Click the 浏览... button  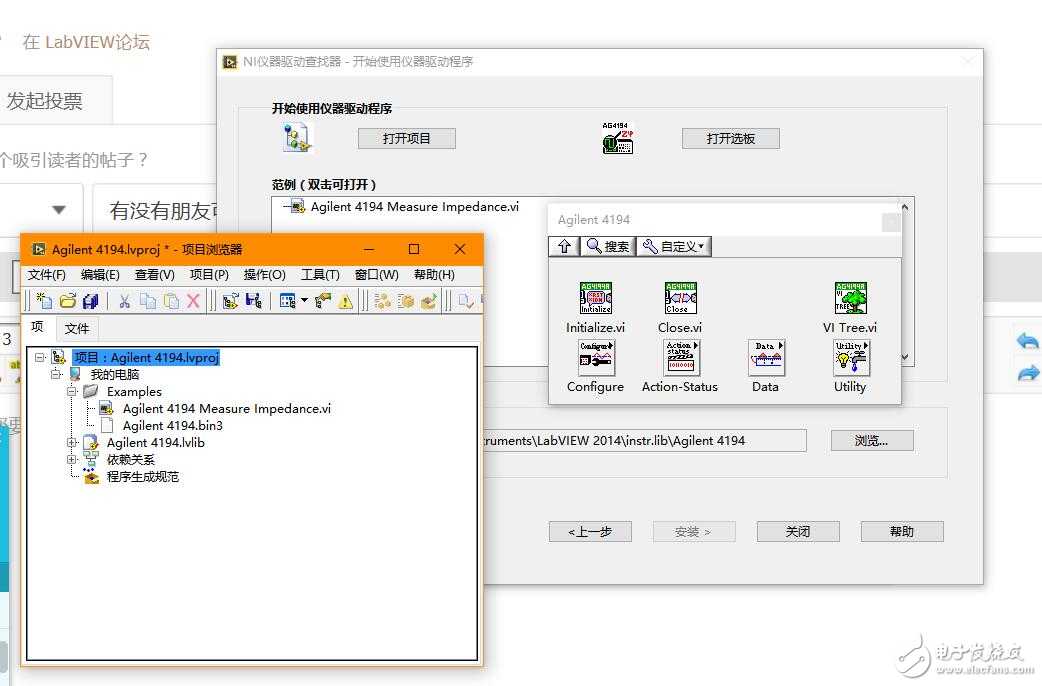point(872,440)
